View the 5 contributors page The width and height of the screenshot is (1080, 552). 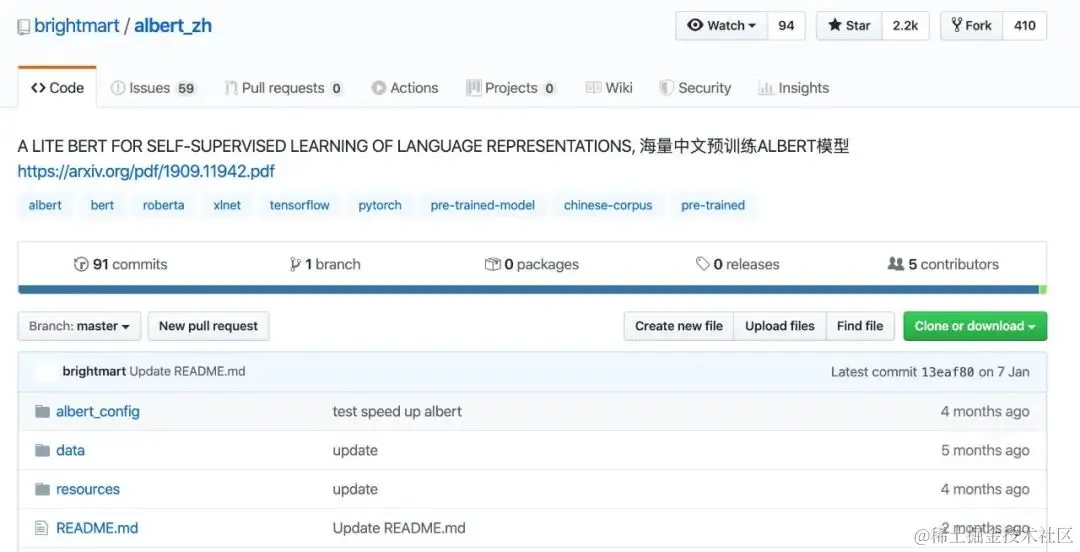coord(943,264)
